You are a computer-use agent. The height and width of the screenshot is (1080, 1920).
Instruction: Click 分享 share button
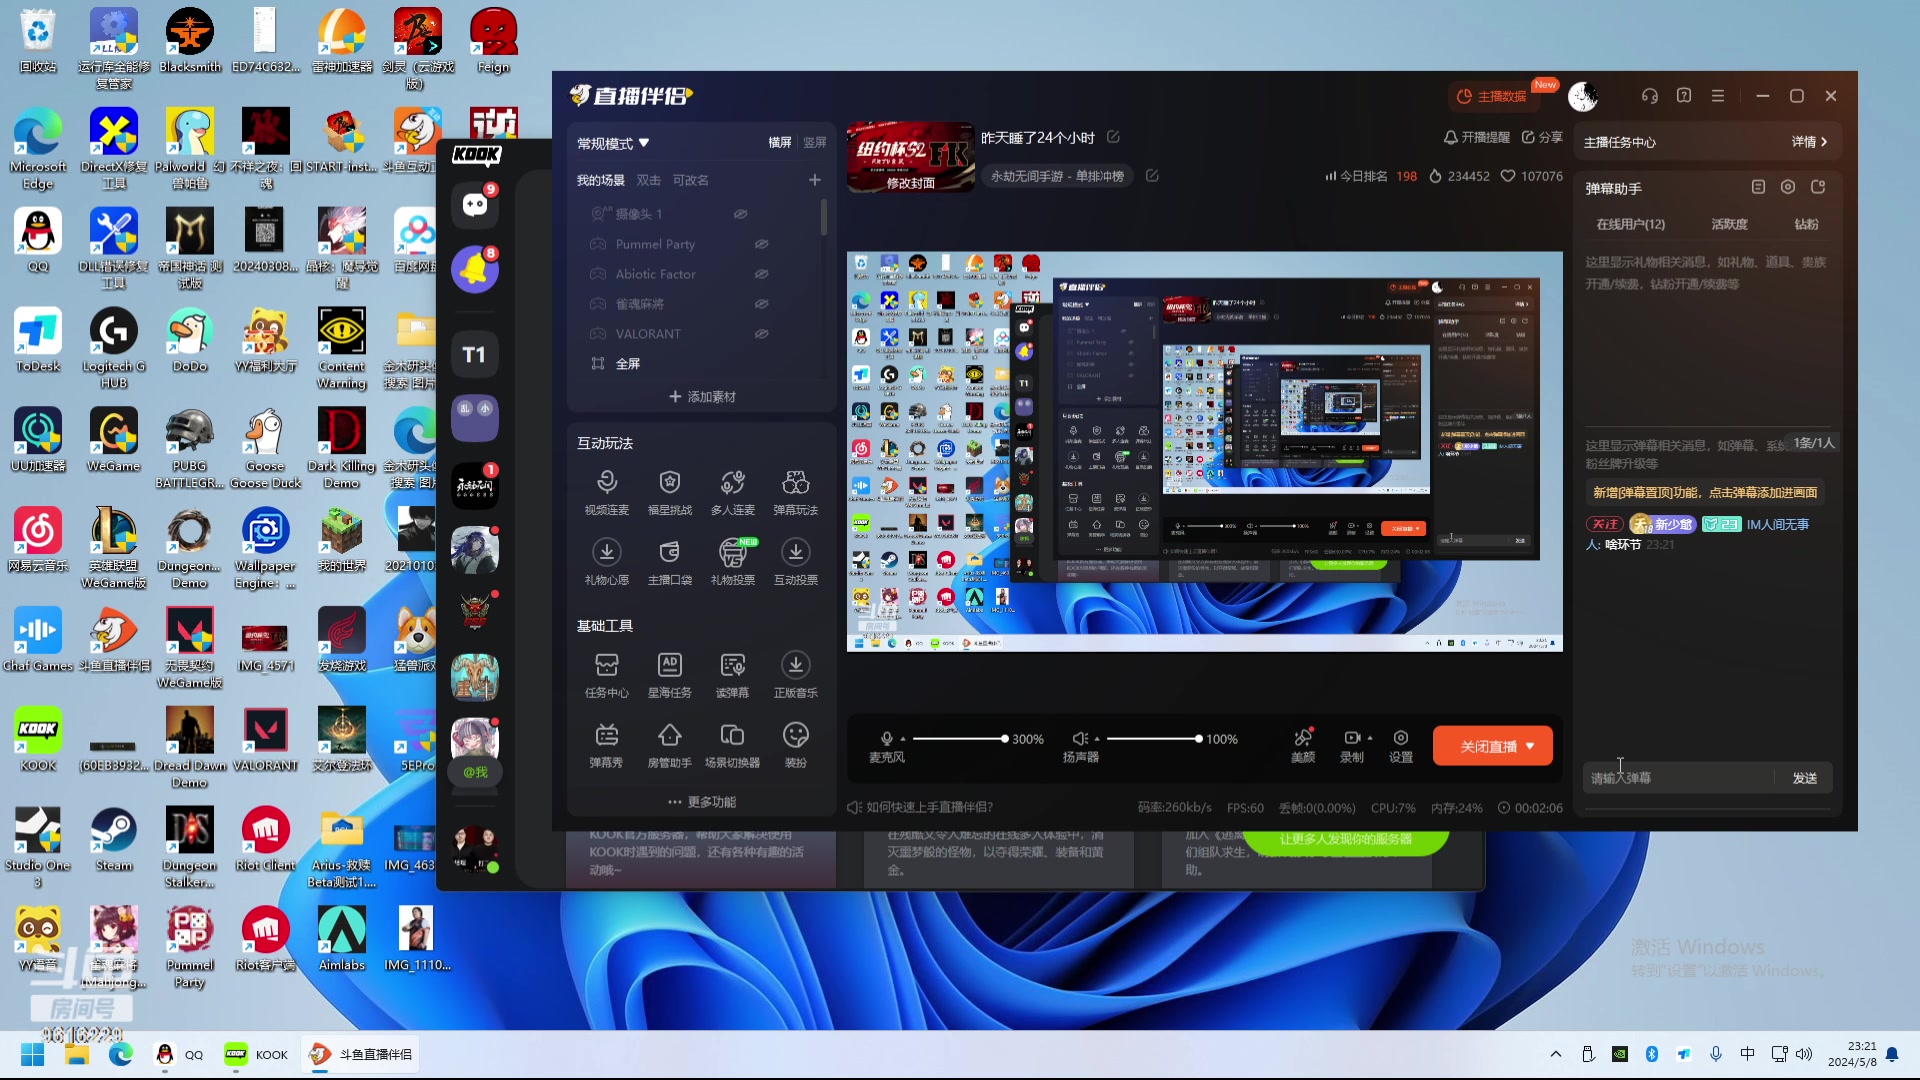1542,137
